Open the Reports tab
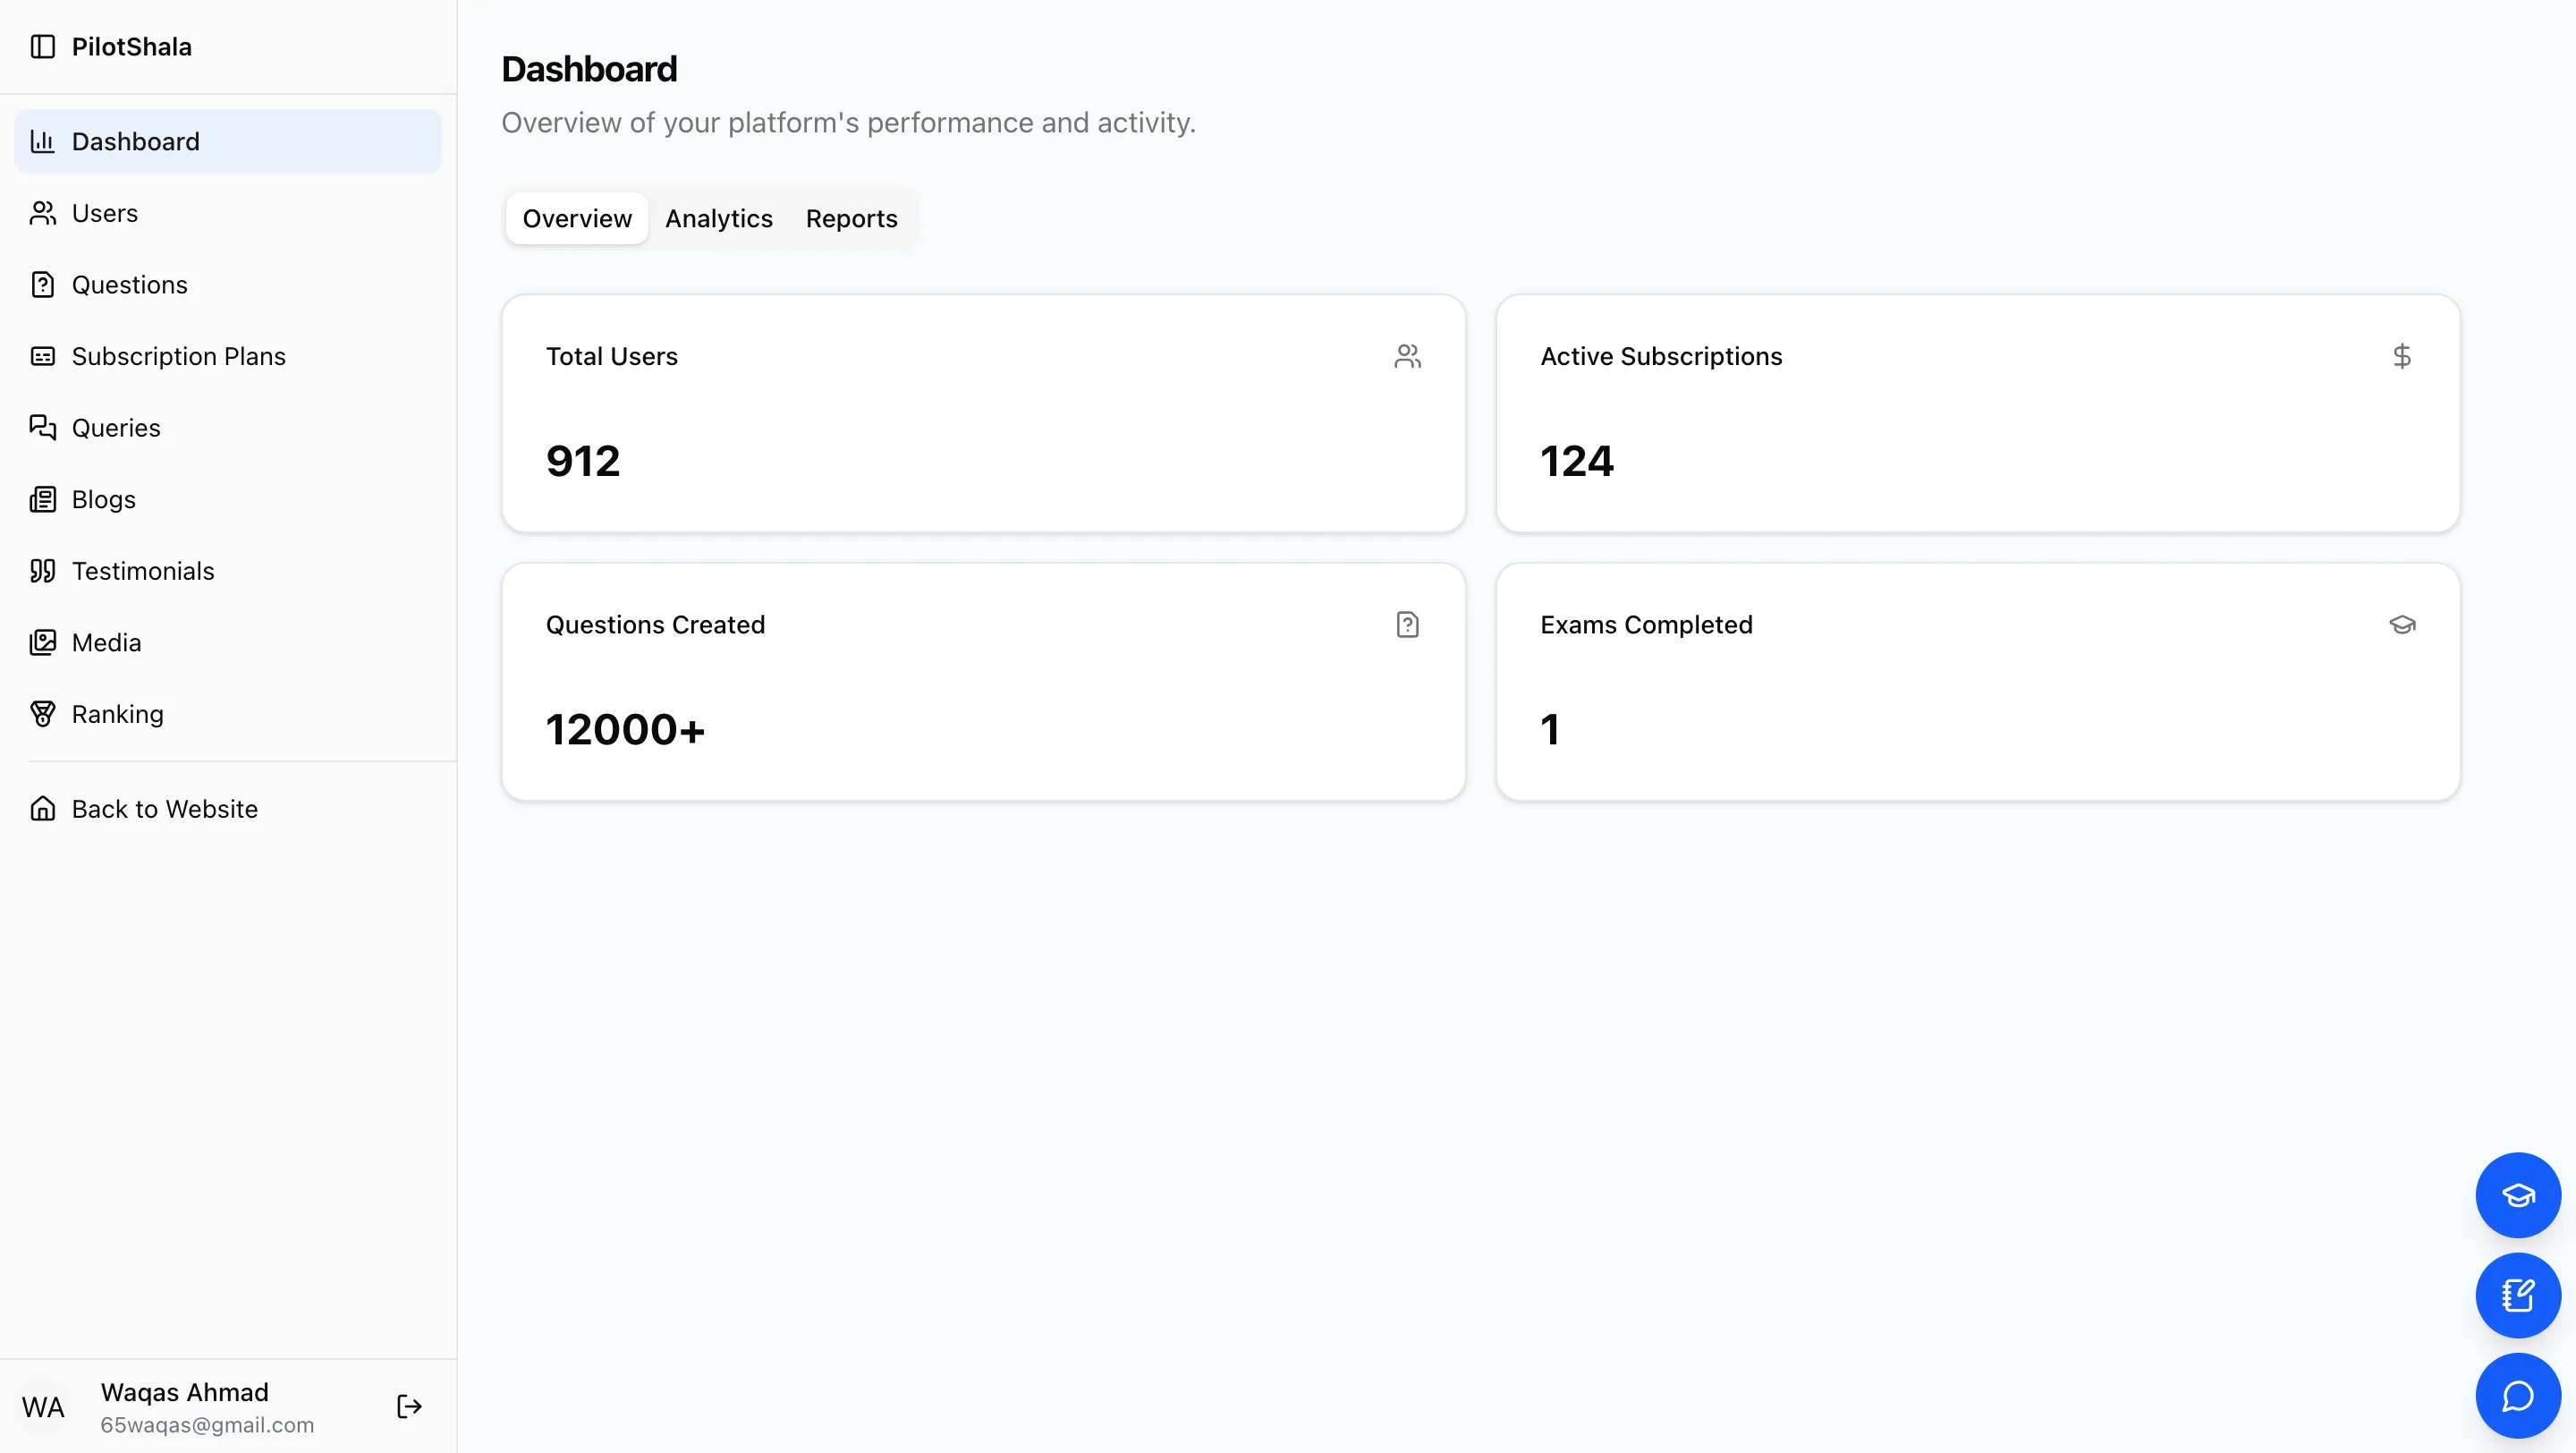Screen dimensions: 2576x1453 click(851, 218)
